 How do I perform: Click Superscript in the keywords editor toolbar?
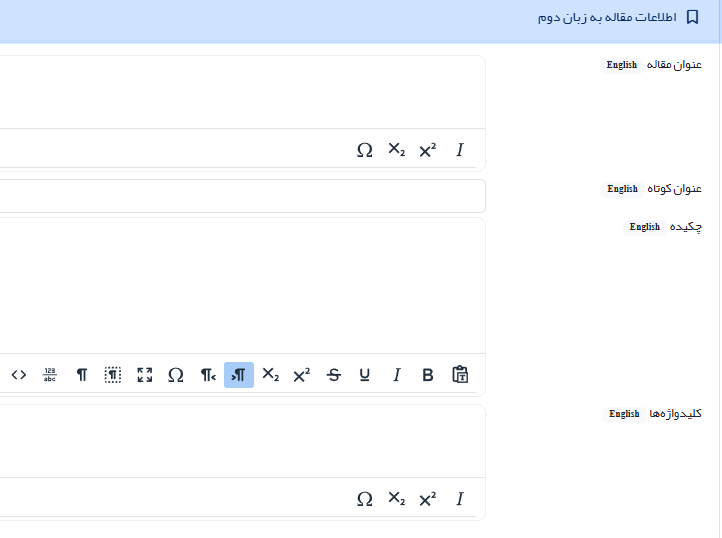428,499
